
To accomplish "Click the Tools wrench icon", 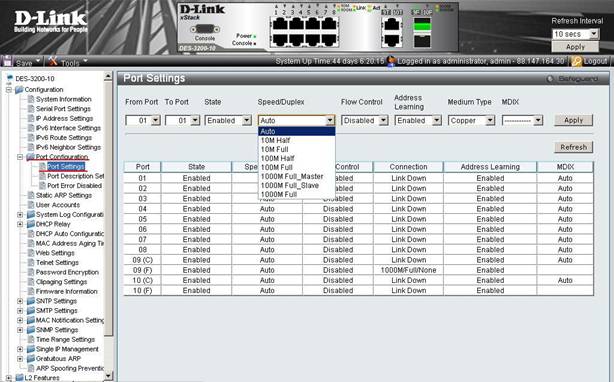I will [x=53, y=61].
